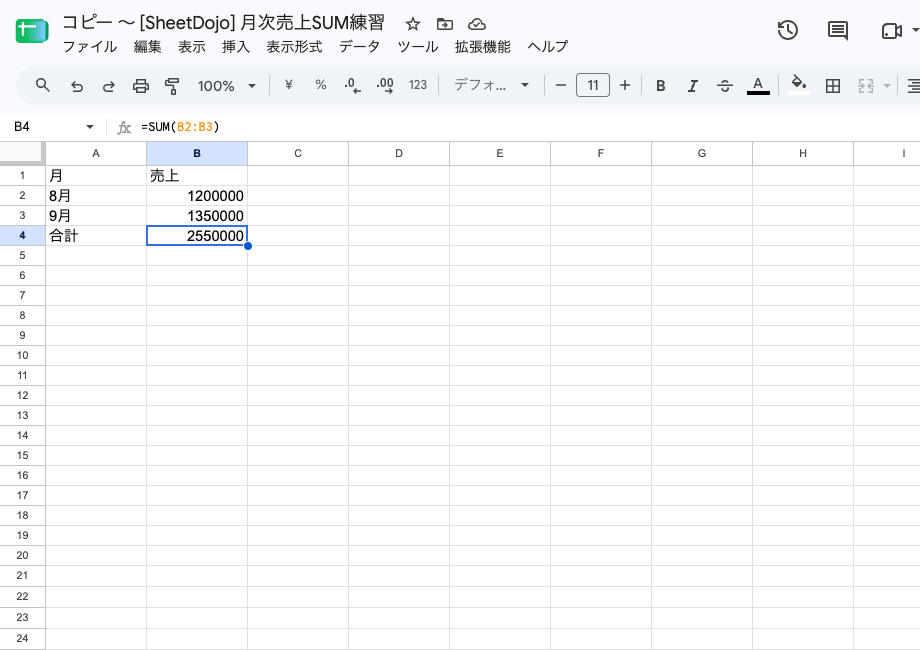Screen dimensions: 920x650
Task: Increase font size with plus button
Action: [625, 86]
